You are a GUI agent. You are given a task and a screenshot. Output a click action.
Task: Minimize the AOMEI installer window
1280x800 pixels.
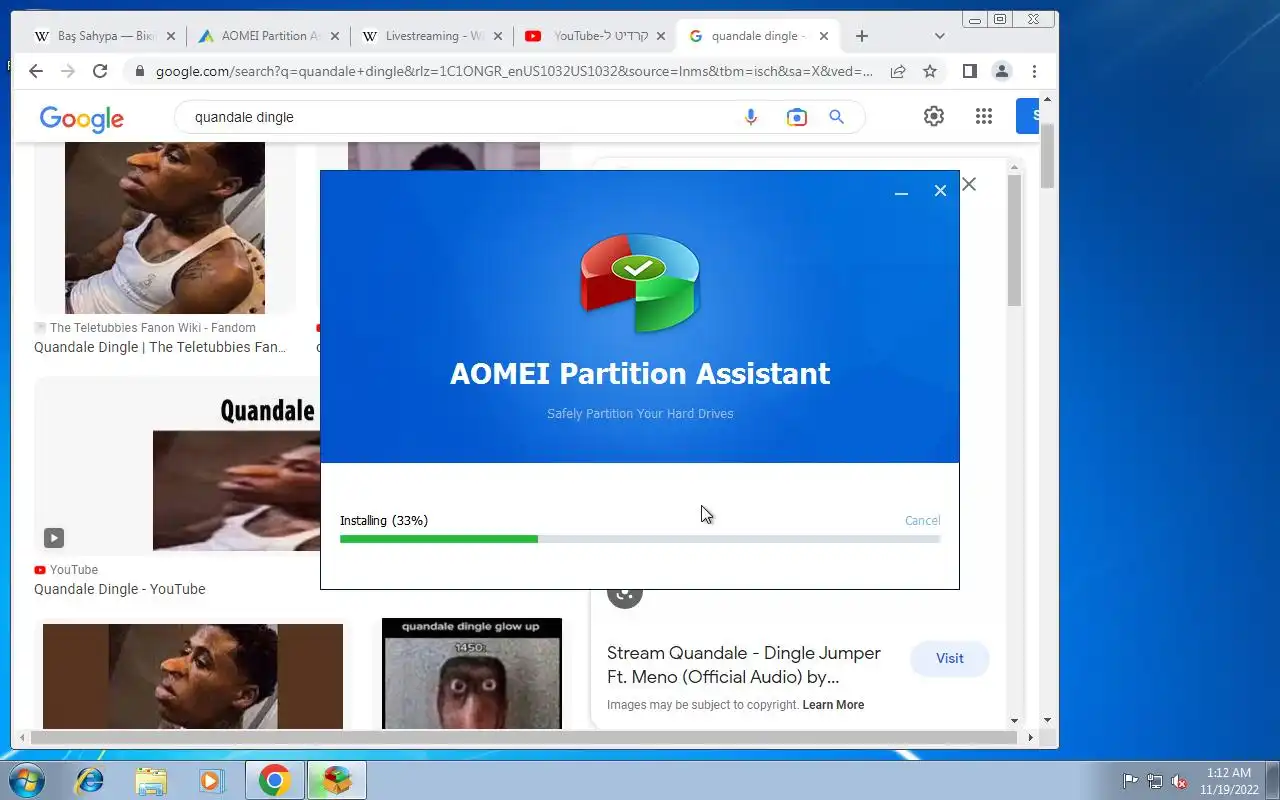coord(901,191)
